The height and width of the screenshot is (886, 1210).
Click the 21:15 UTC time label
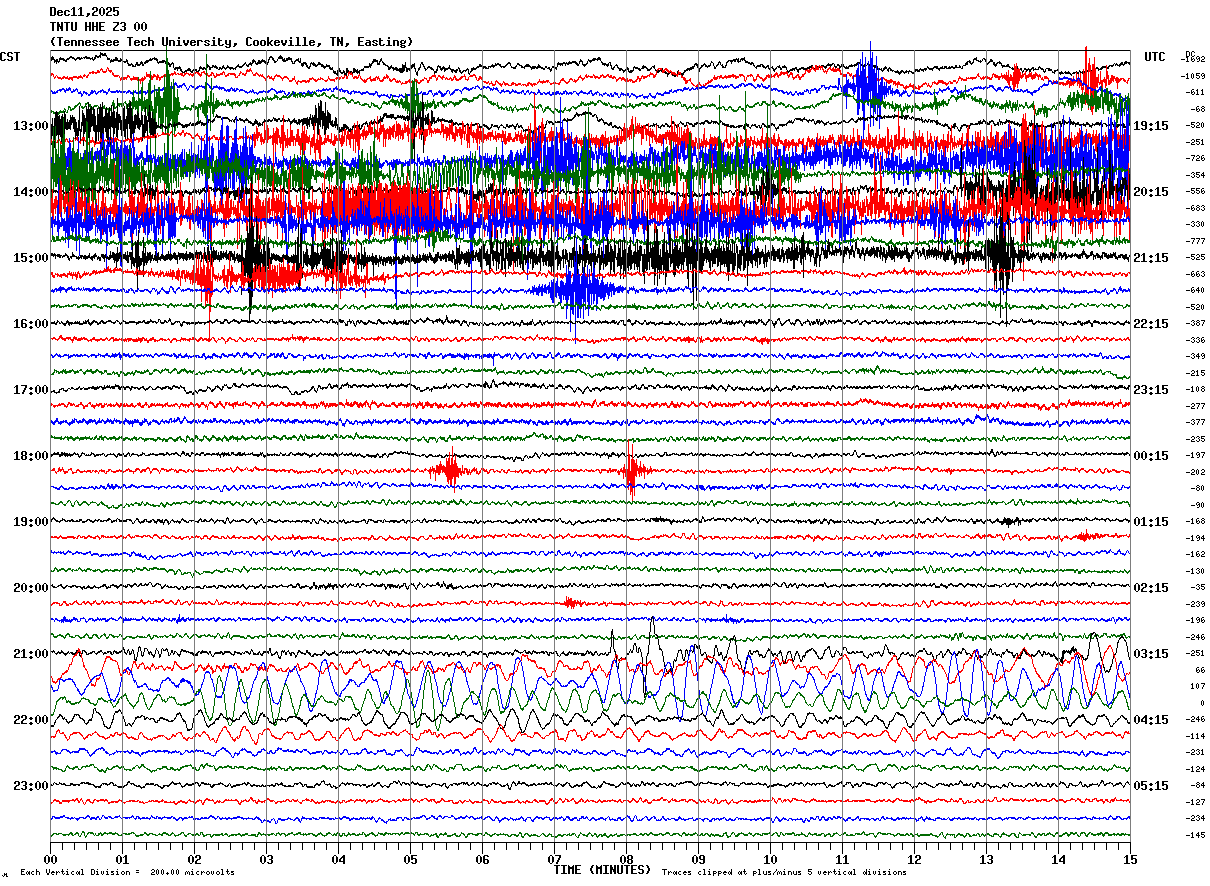coord(1151,258)
